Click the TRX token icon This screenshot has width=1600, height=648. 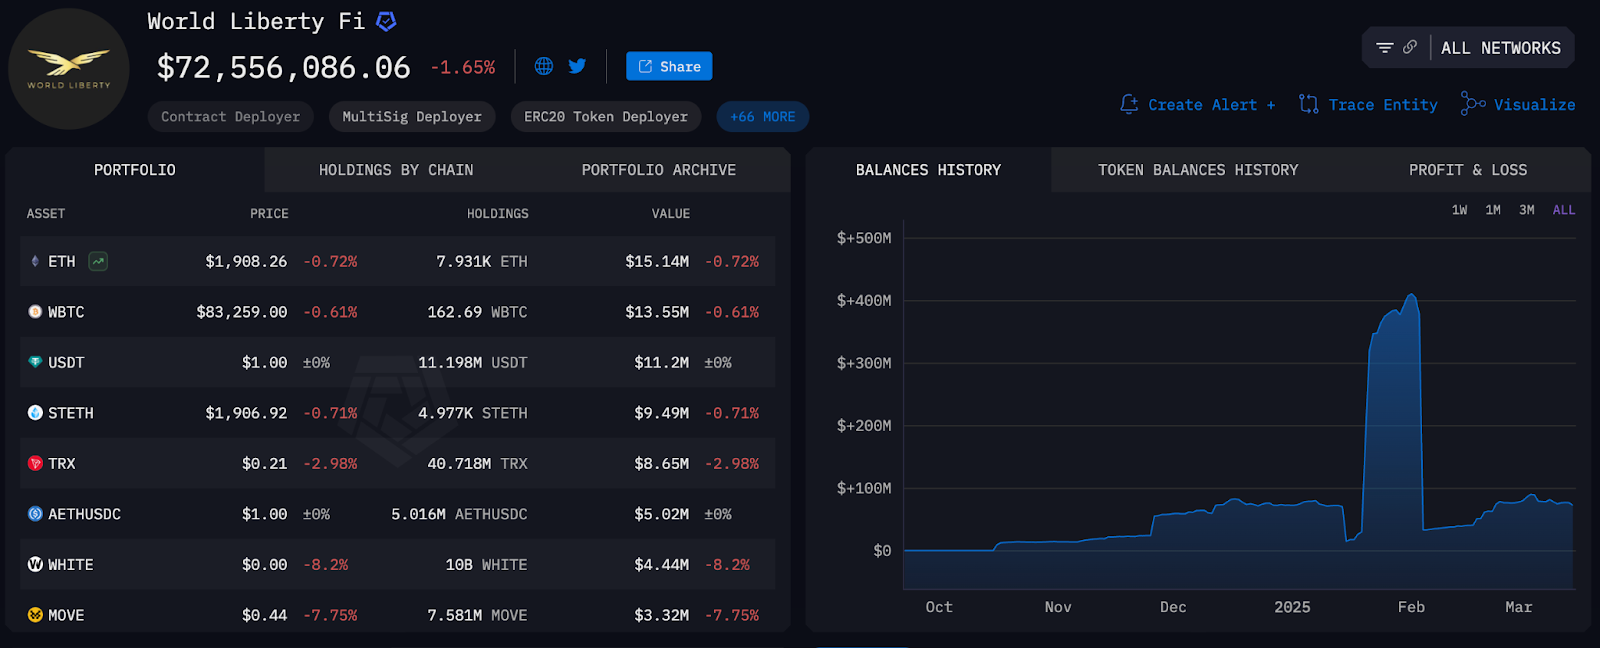35,464
